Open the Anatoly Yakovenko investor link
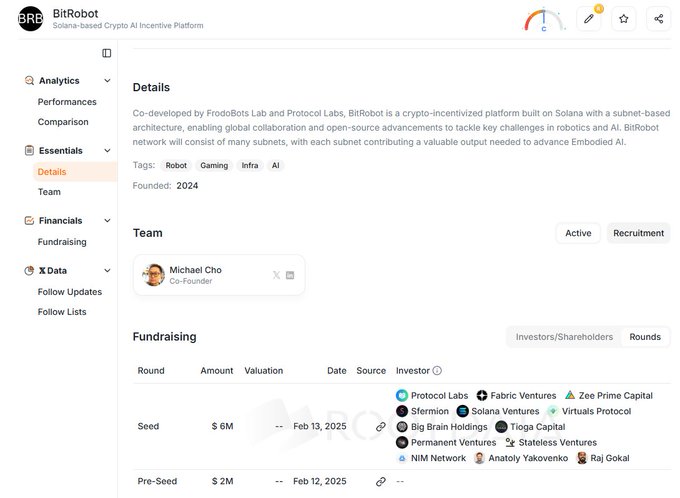Viewport: 680px width, 498px height. 528,458
